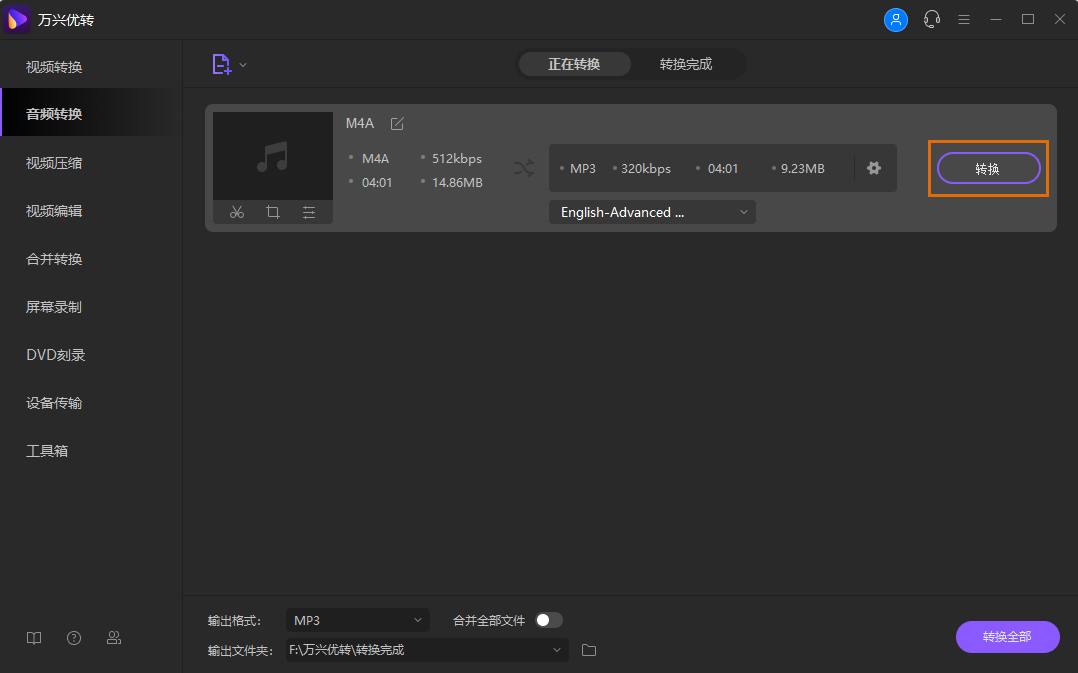The image size is (1078, 673).
Task: Switch to the 转换完成 tab
Action: point(686,64)
